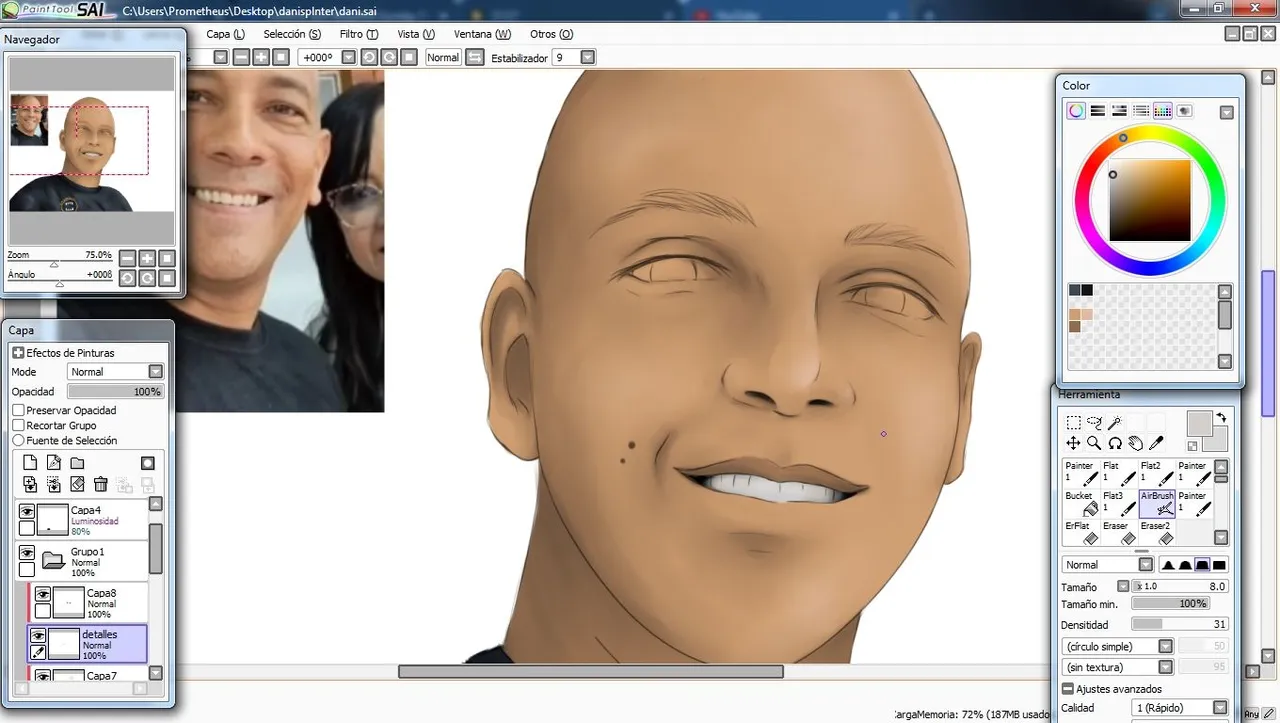Choose the Flat3 brush
Image resolution: width=1280 pixels, height=723 pixels.
tap(1119, 503)
